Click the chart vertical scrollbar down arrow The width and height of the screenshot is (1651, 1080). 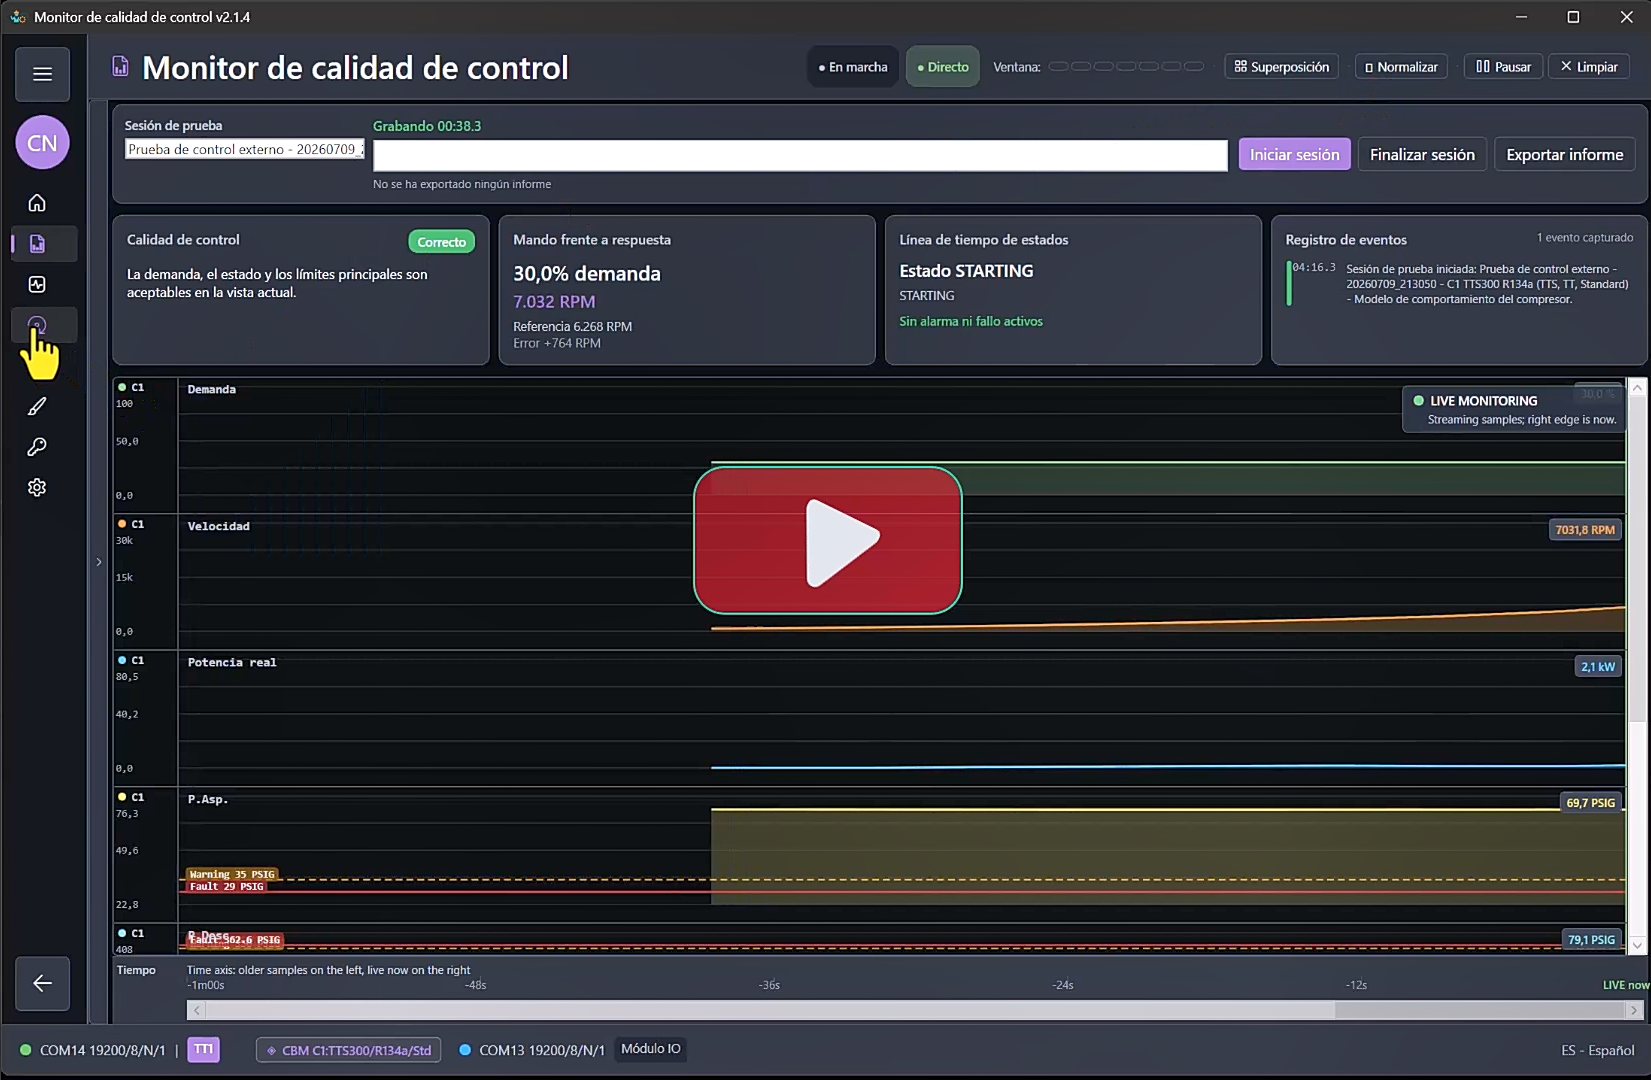(1637, 944)
